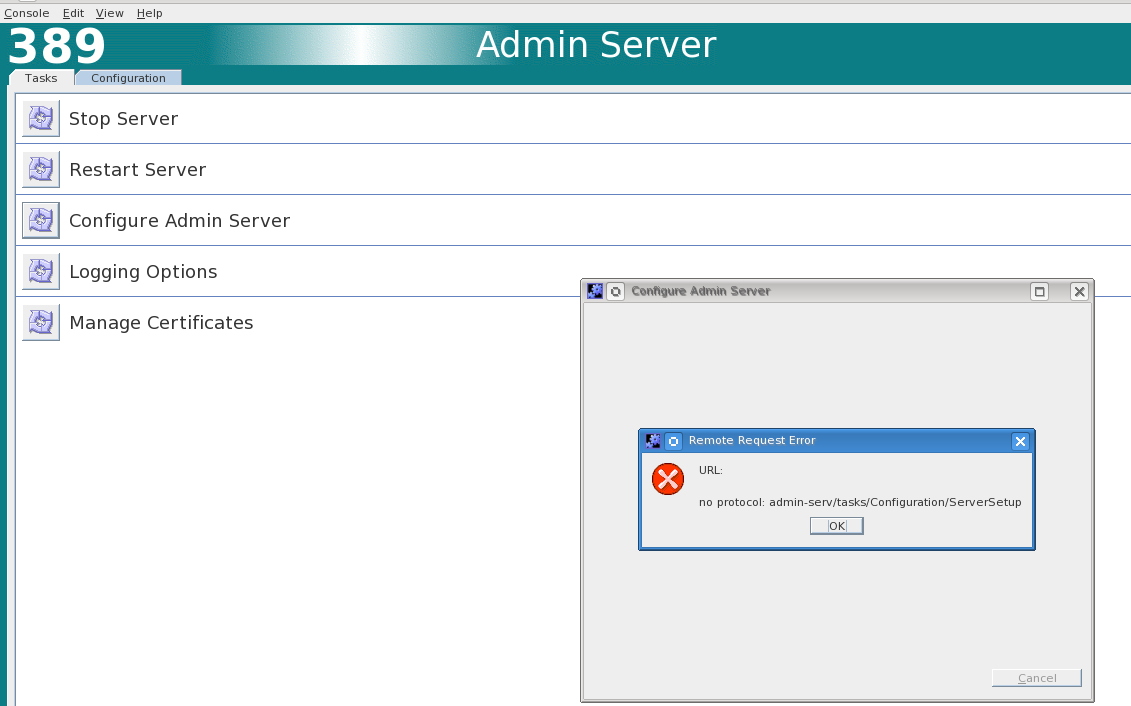The width and height of the screenshot is (1131, 706).
Task: Select the Stop Server task label
Action: point(123,118)
